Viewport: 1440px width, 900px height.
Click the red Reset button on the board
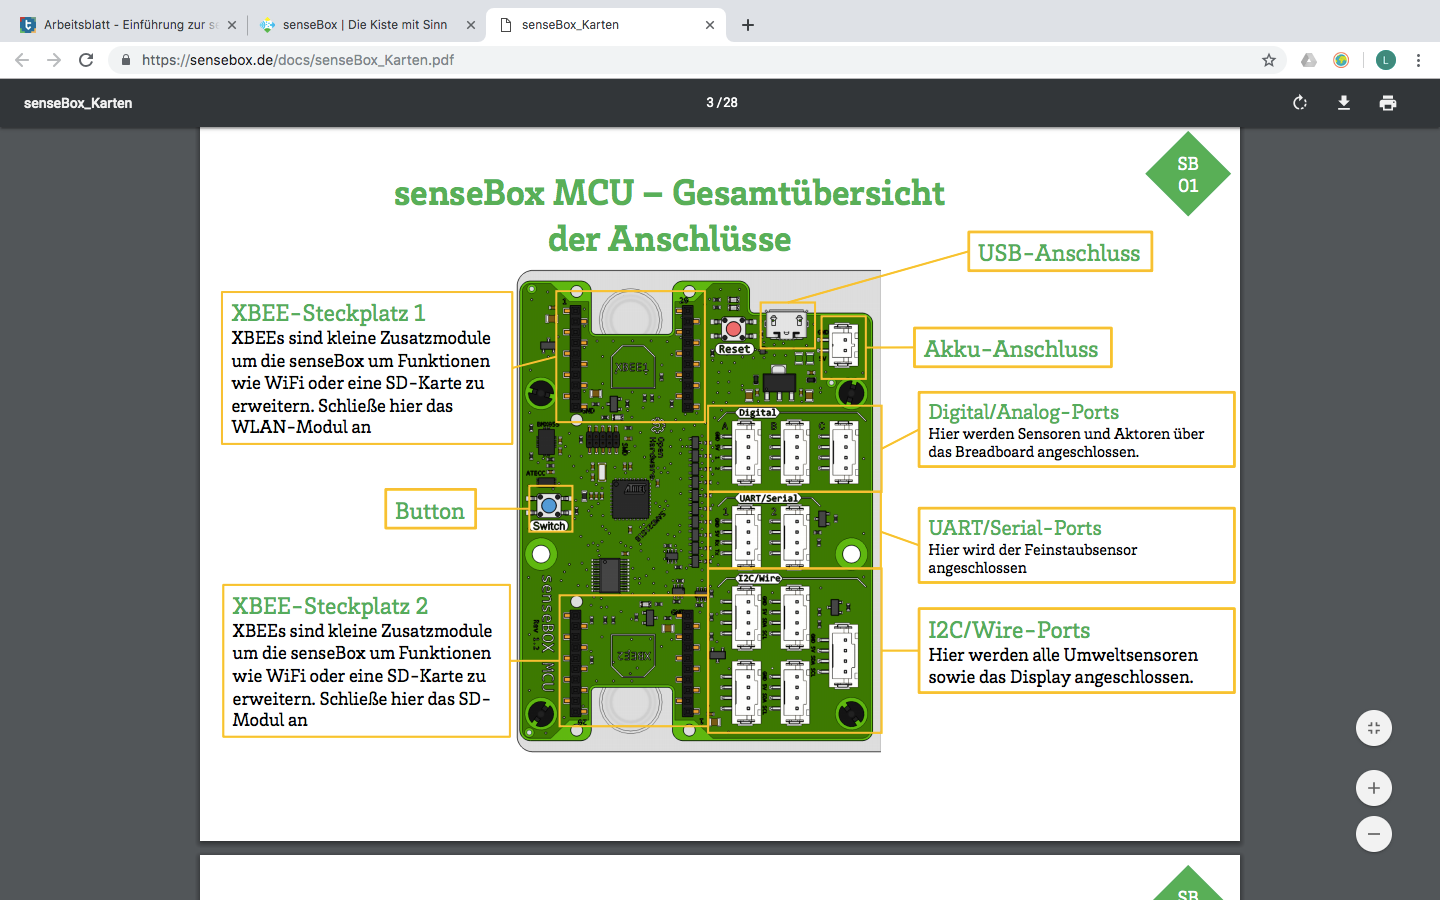pyautogui.click(x=734, y=329)
